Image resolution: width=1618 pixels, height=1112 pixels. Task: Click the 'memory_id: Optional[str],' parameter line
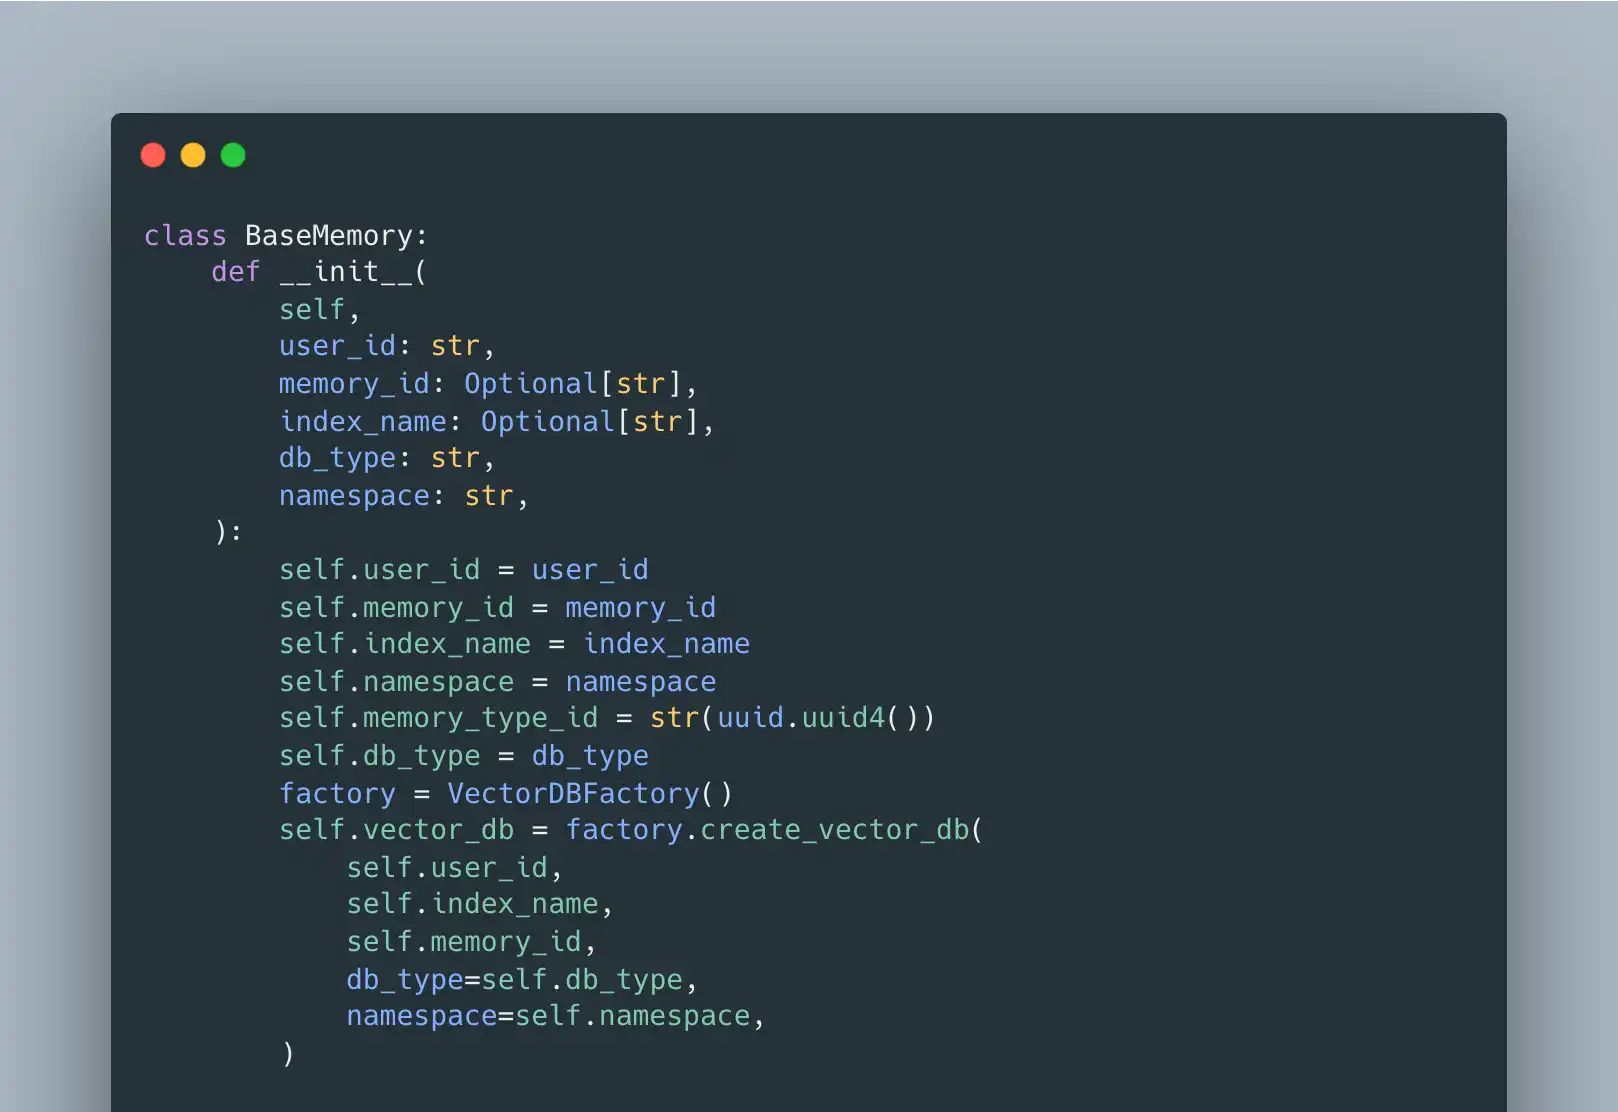[x=488, y=385]
